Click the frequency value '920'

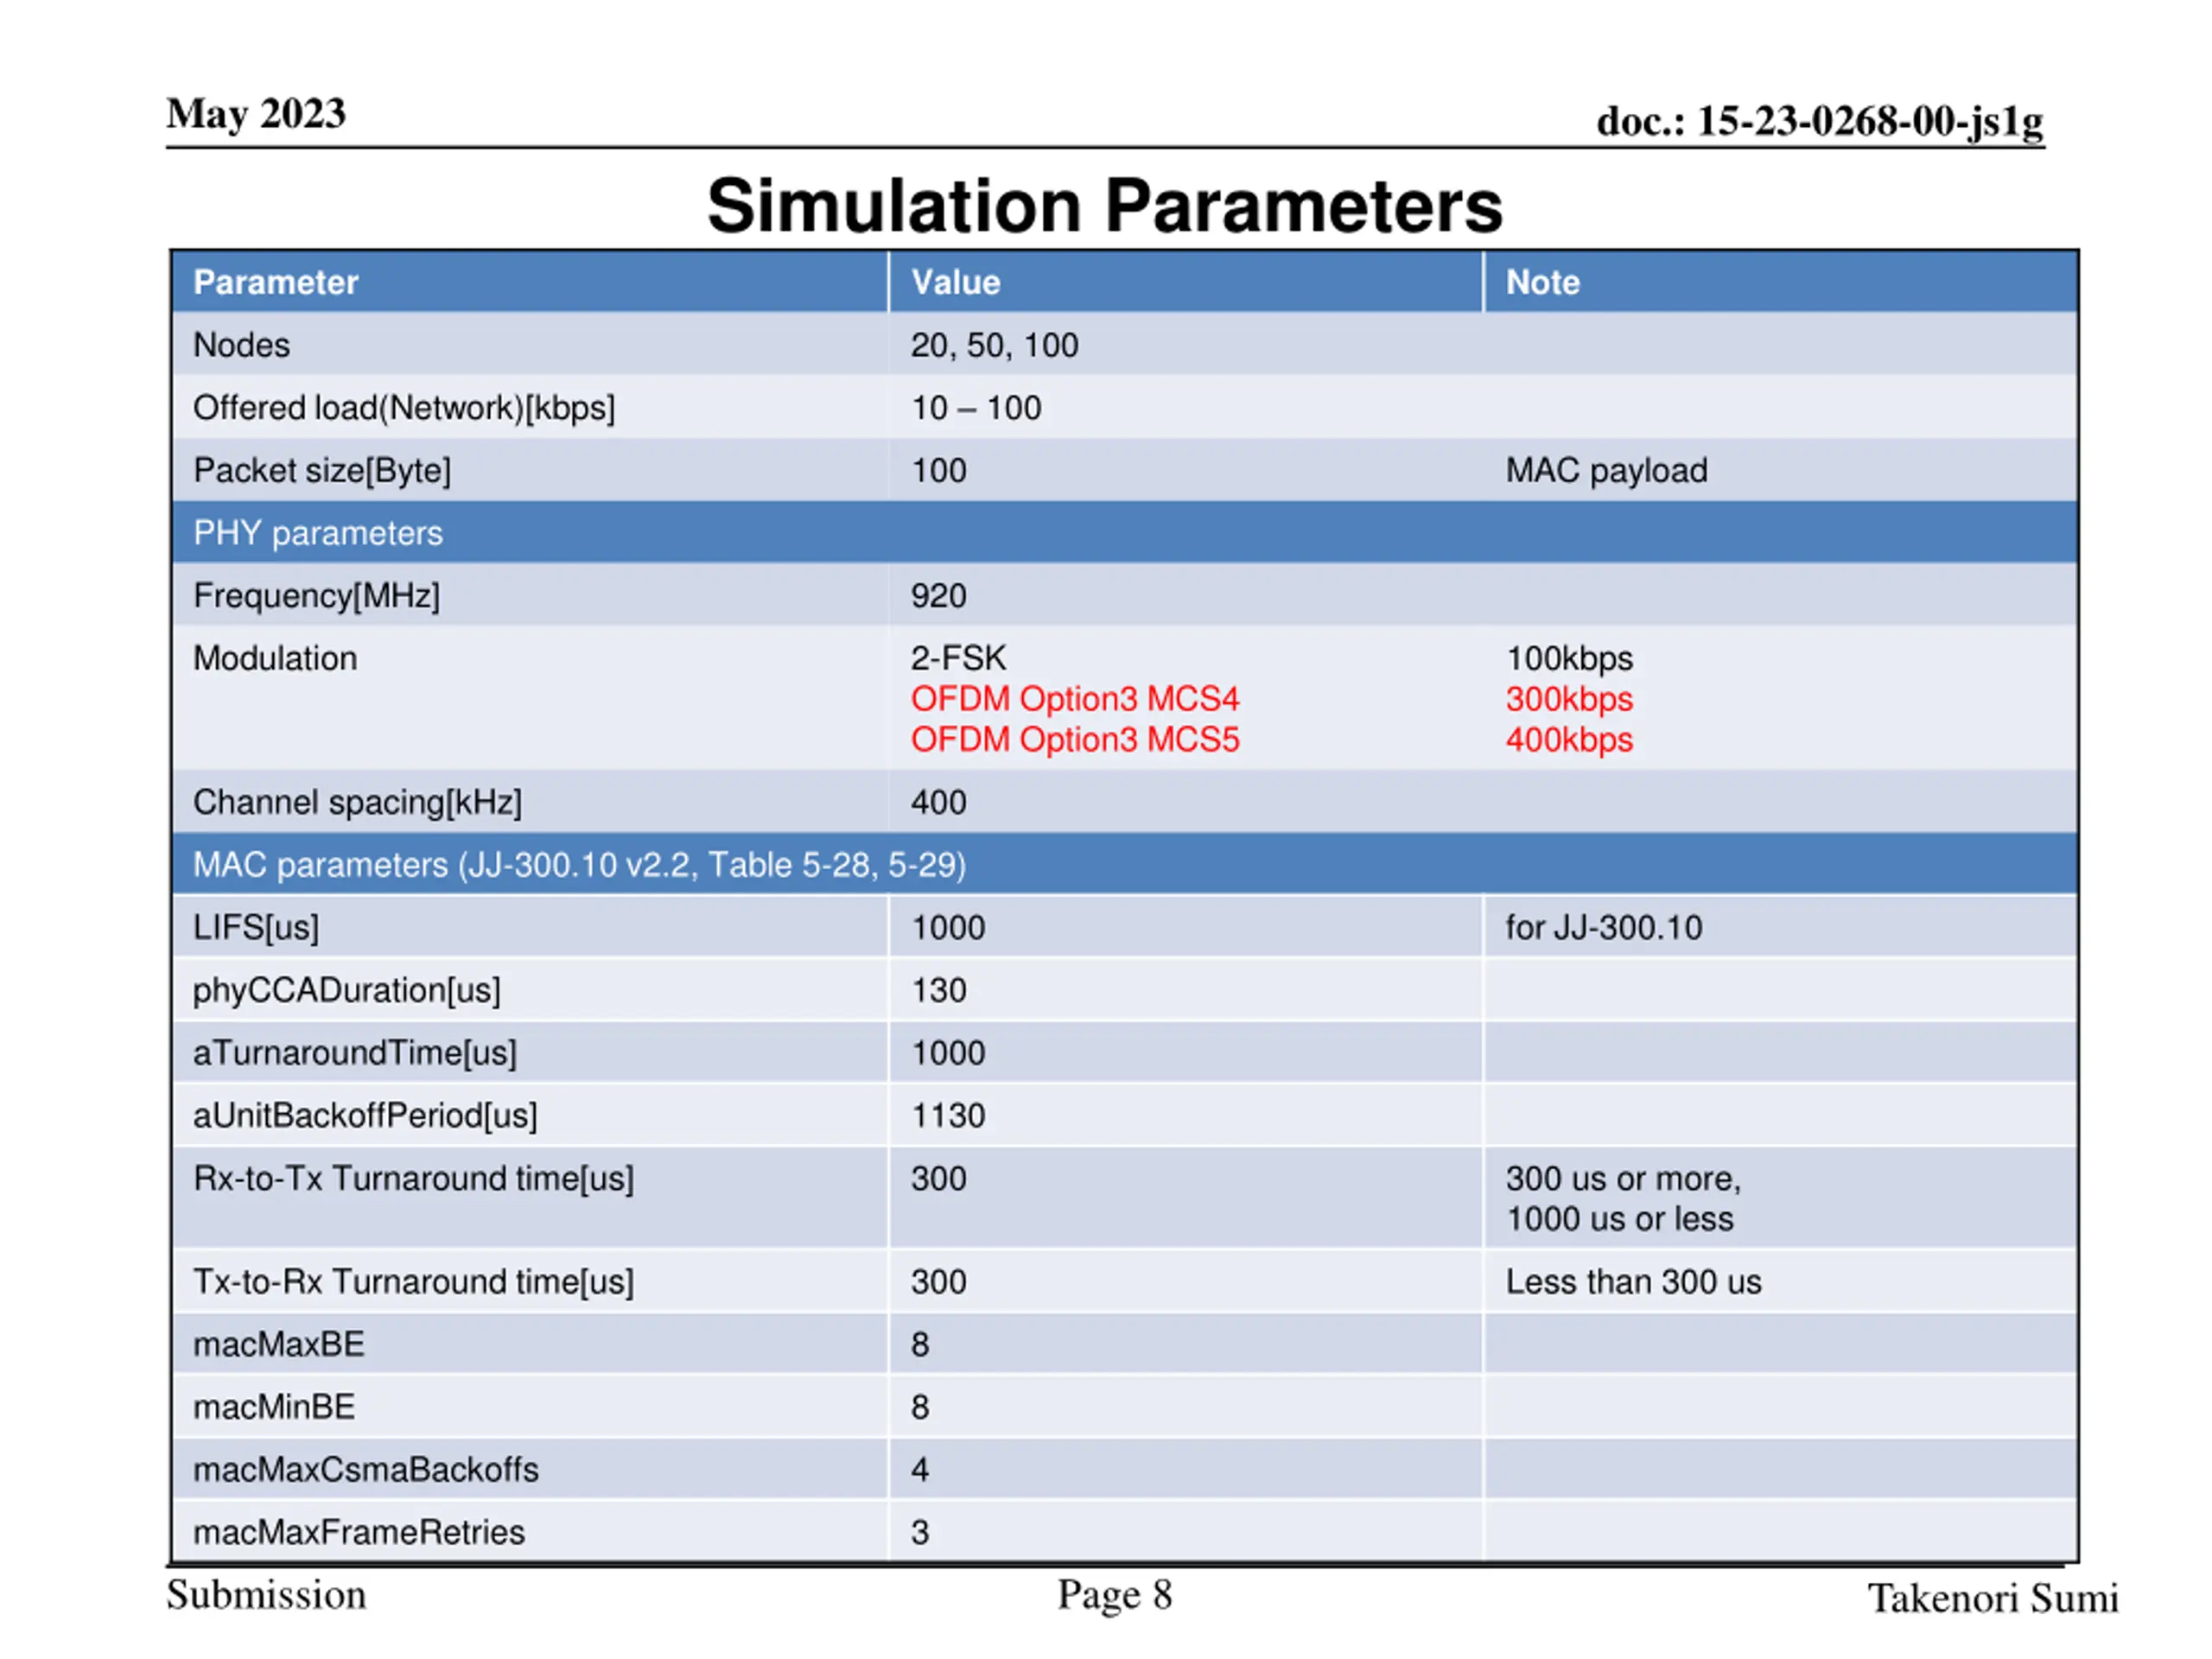(939, 596)
